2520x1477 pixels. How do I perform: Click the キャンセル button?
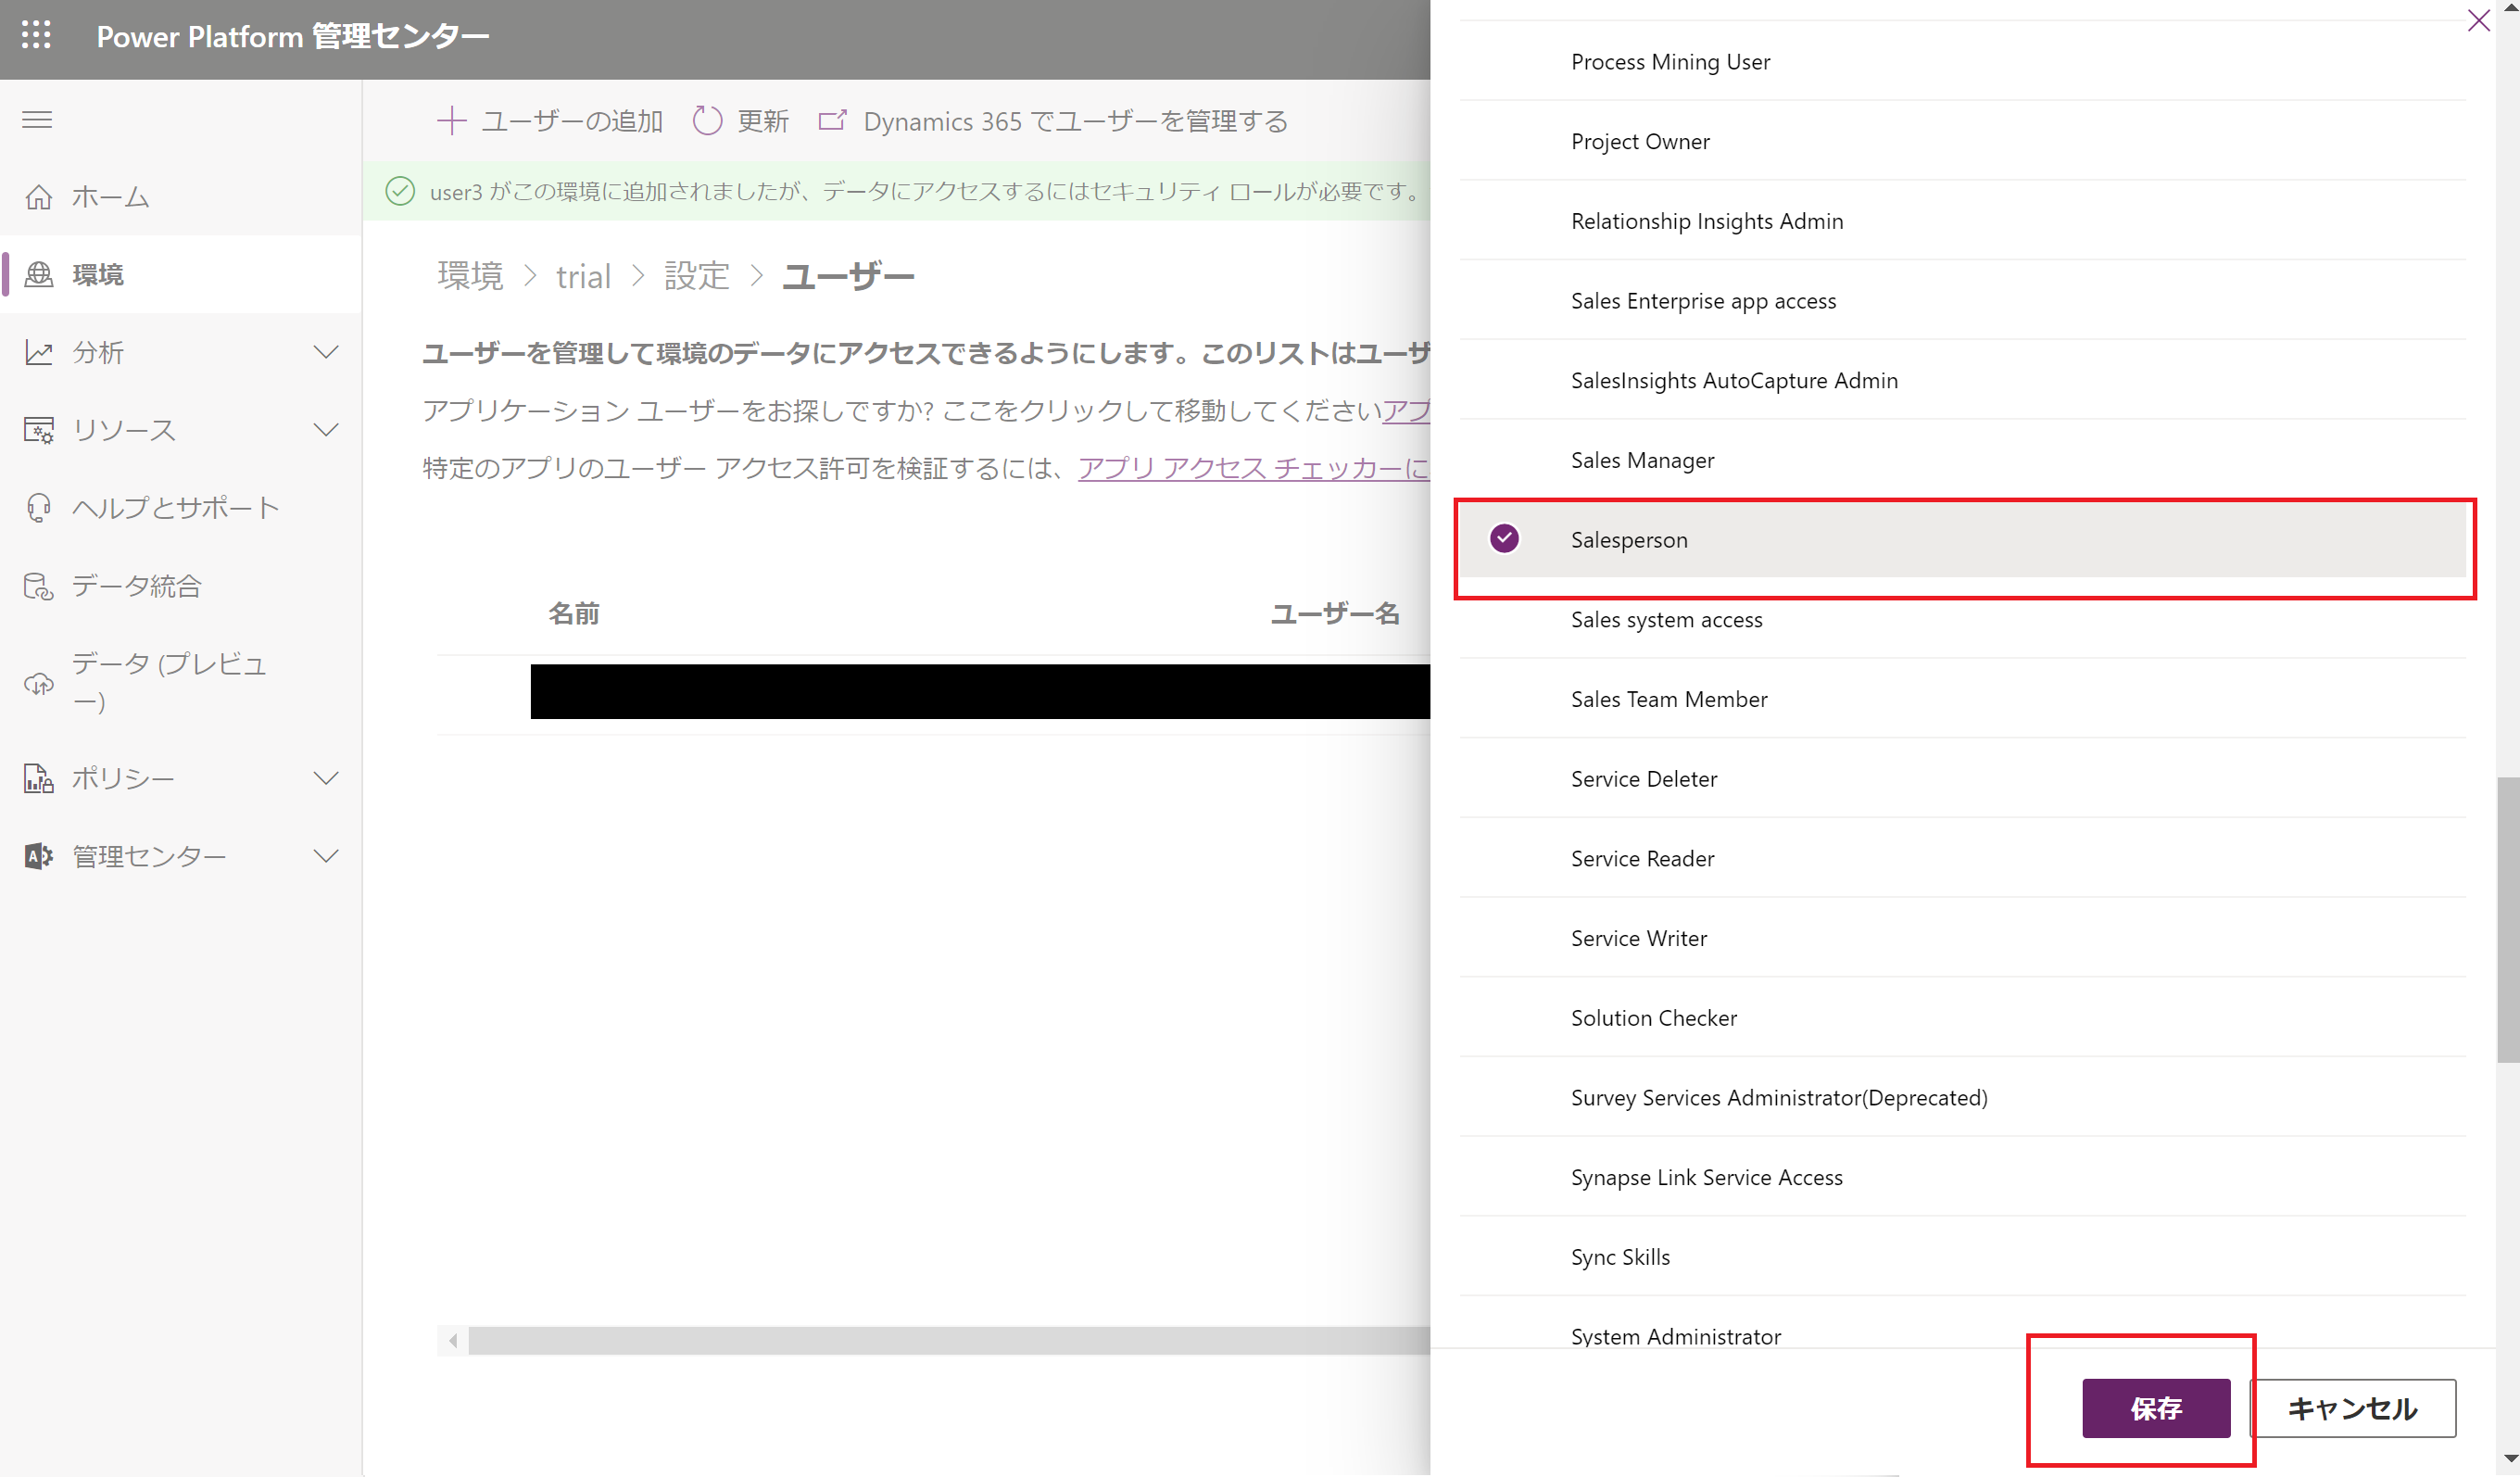[2353, 1408]
